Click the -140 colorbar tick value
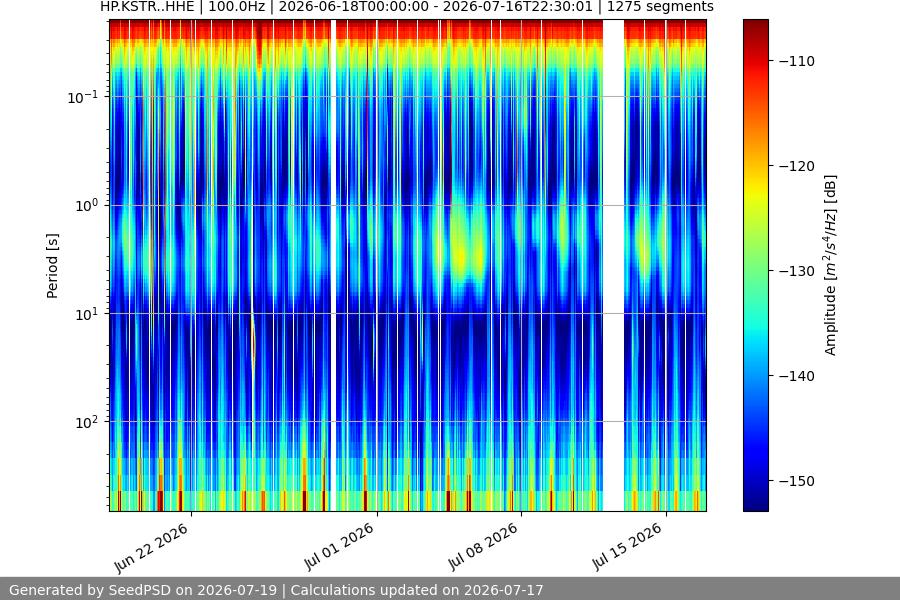Viewport: 900px width, 600px height. [797, 376]
